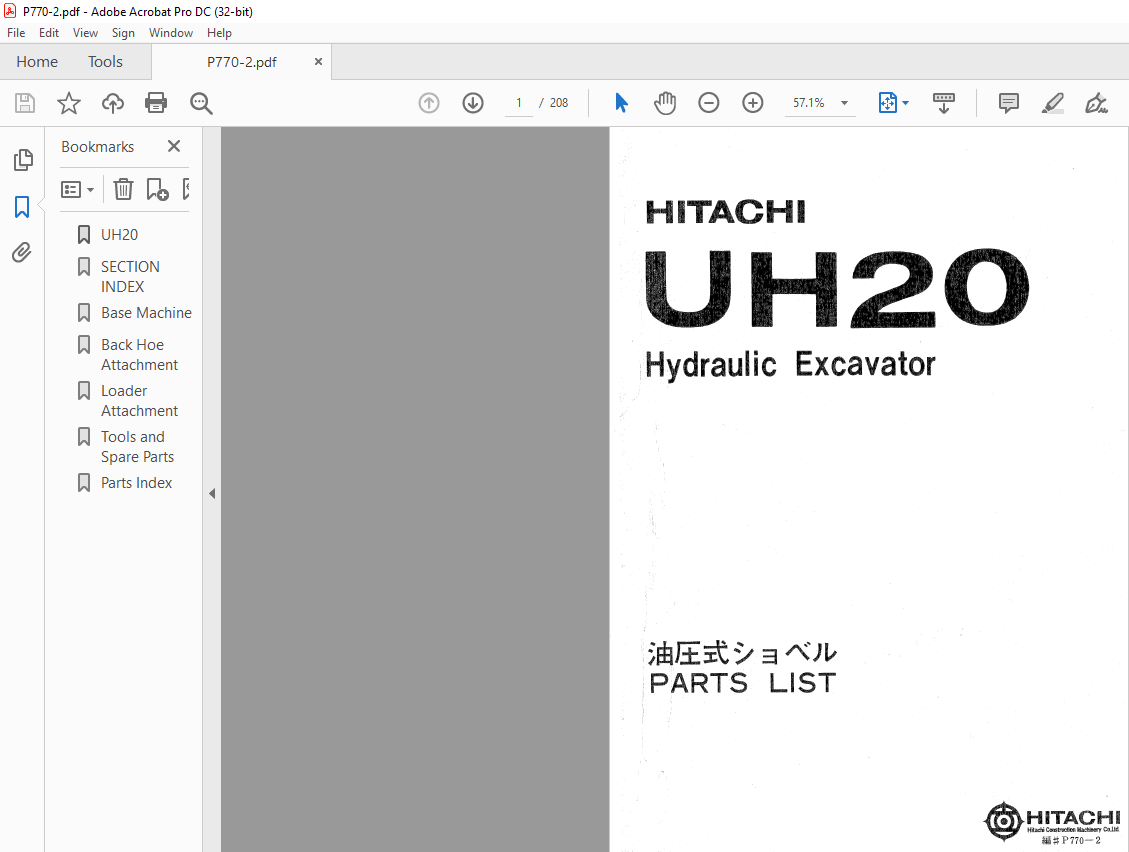Image resolution: width=1129 pixels, height=852 pixels.
Task: Delete the selected bookmark trash icon
Action: point(123,189)
